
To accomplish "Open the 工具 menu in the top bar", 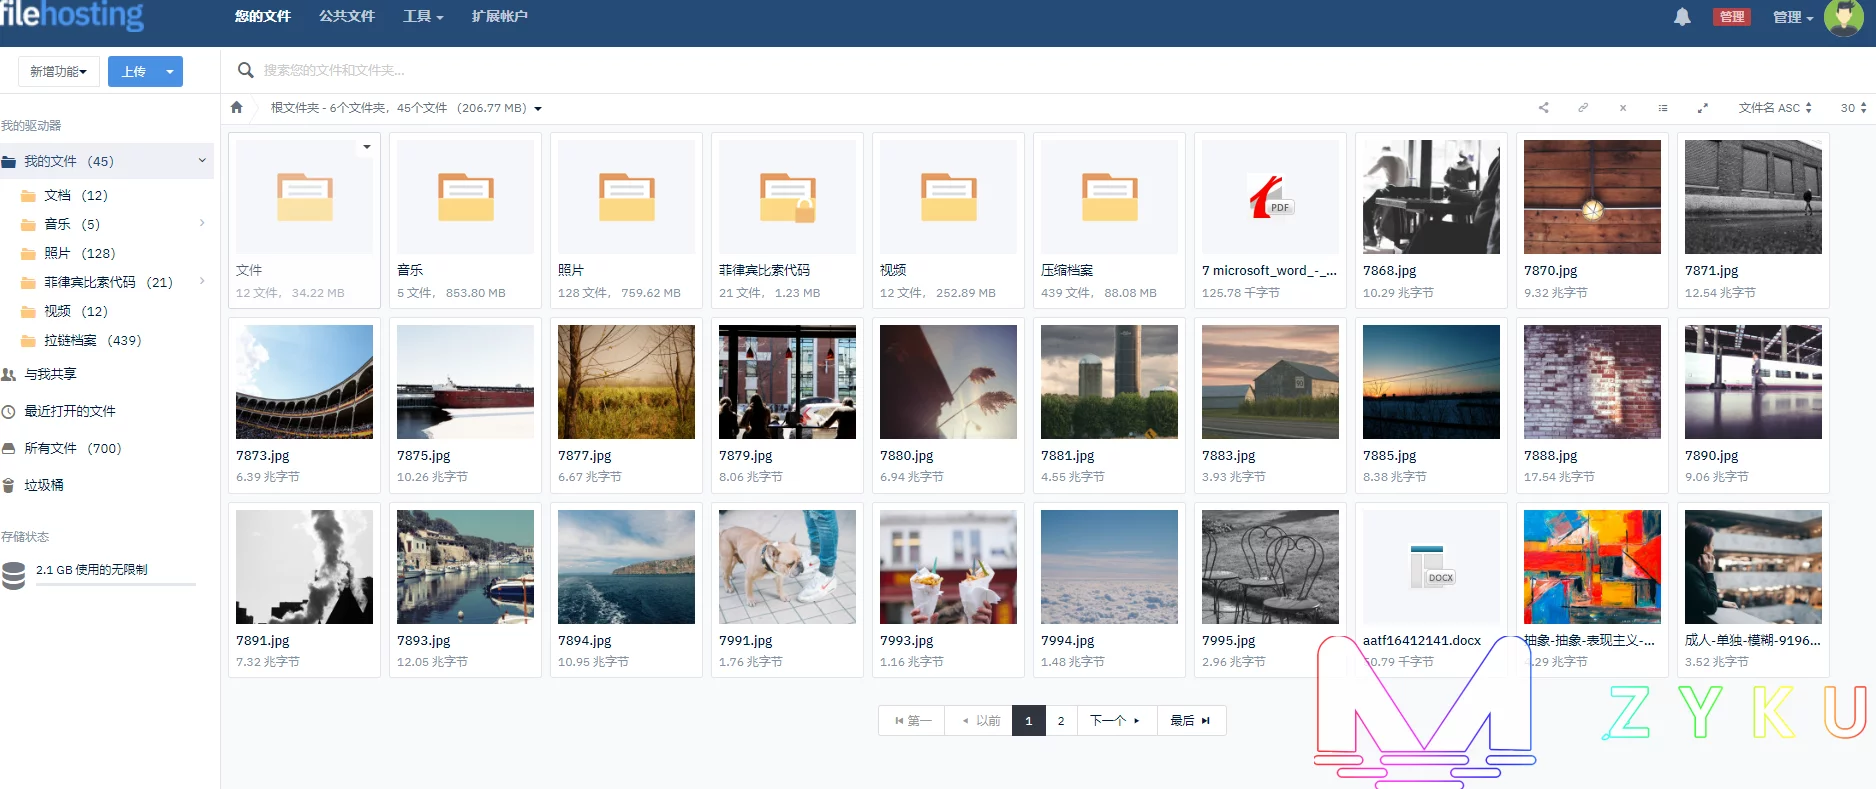I will click(422, 17).
